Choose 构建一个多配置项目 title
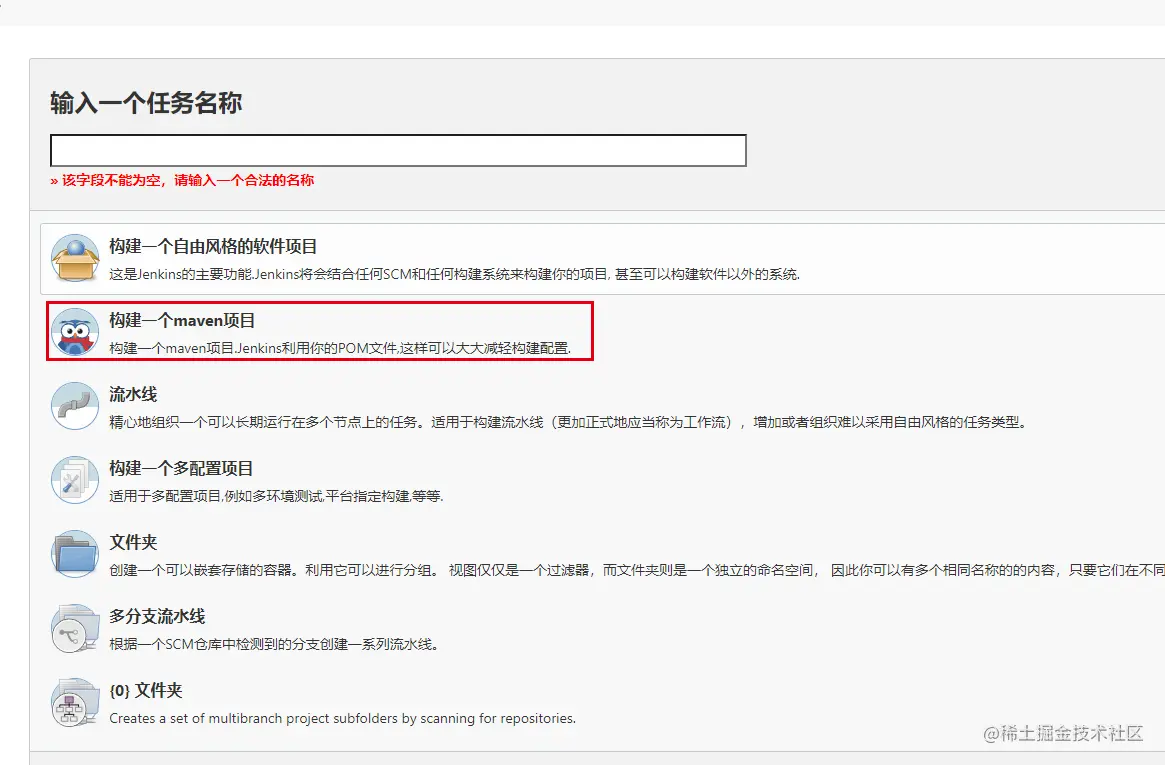 pyautogui.click(x=181, y=469)
